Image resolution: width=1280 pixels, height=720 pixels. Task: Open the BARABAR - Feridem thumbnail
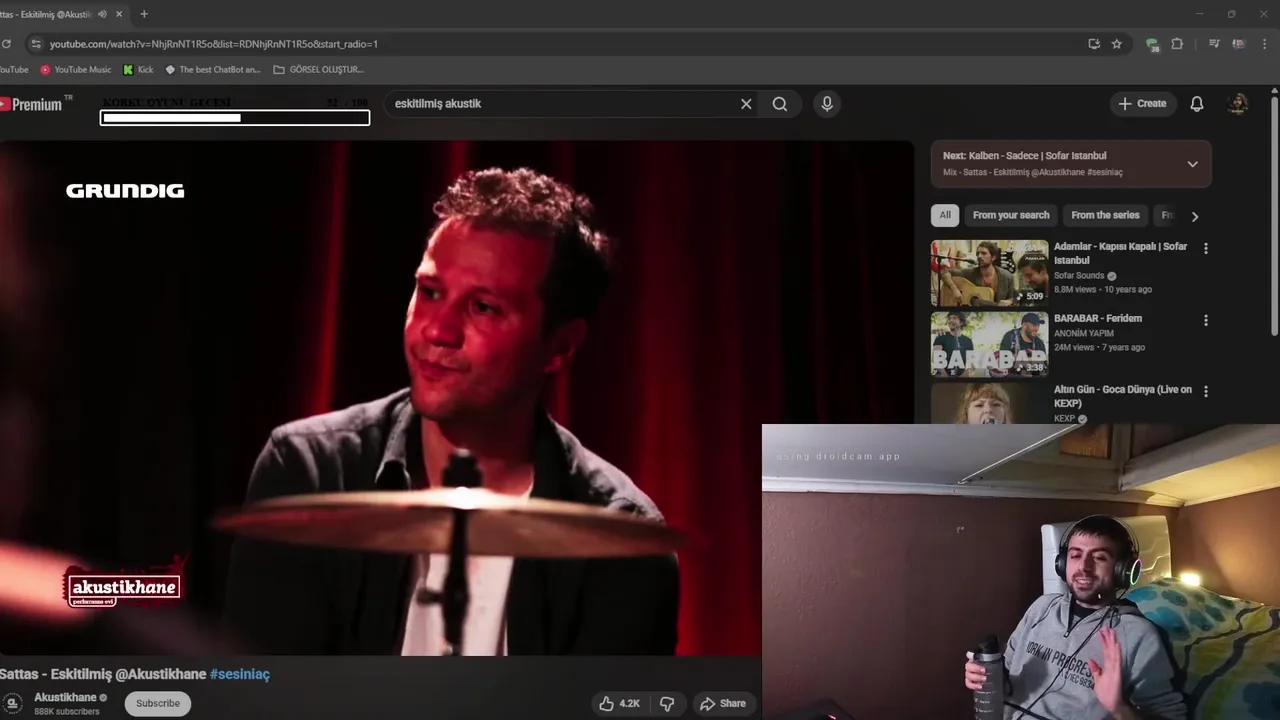(989, 344)
